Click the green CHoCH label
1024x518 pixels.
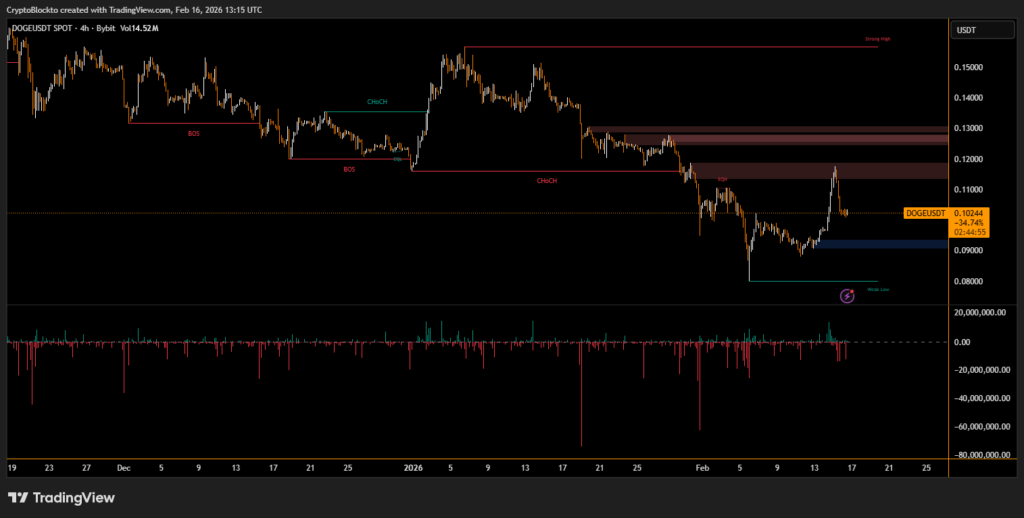377,101
